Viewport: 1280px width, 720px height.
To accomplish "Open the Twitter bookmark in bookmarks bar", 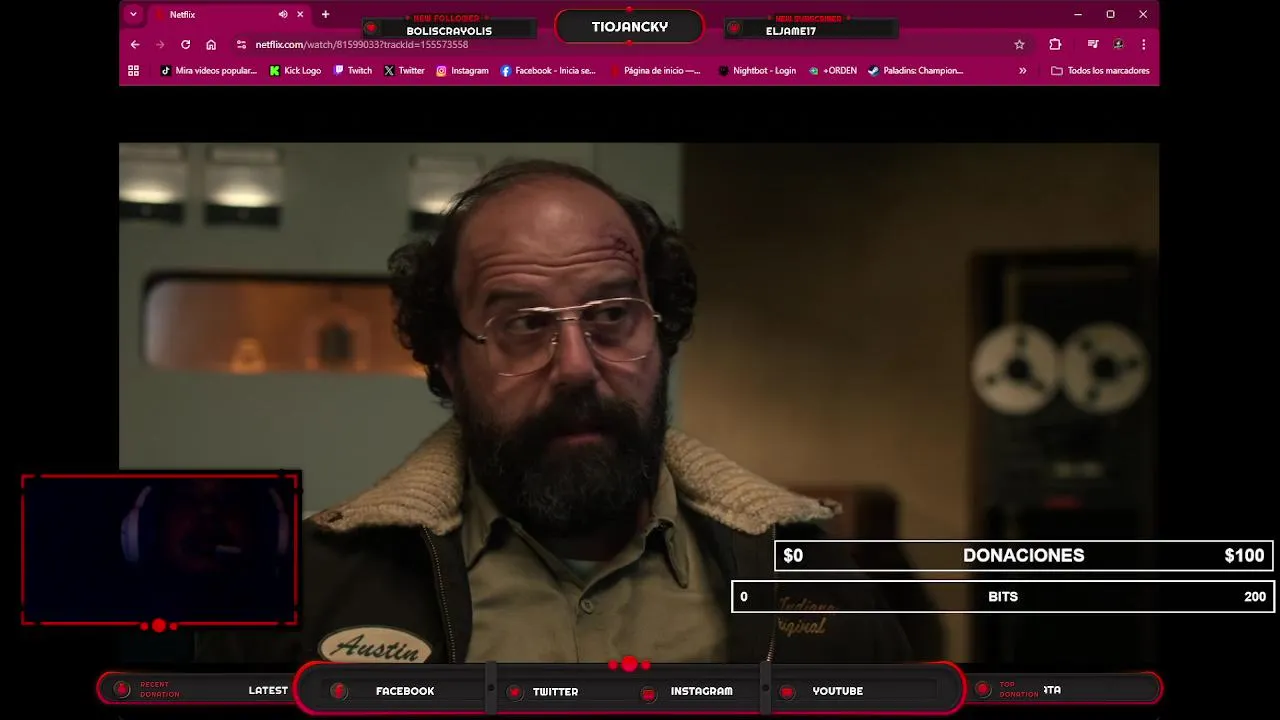I will click(404, 70).
